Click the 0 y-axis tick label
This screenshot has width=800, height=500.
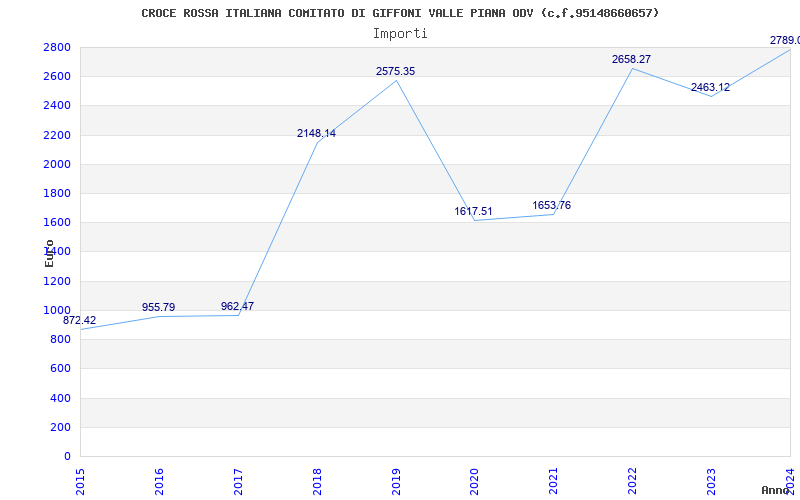tap(67, 456)
